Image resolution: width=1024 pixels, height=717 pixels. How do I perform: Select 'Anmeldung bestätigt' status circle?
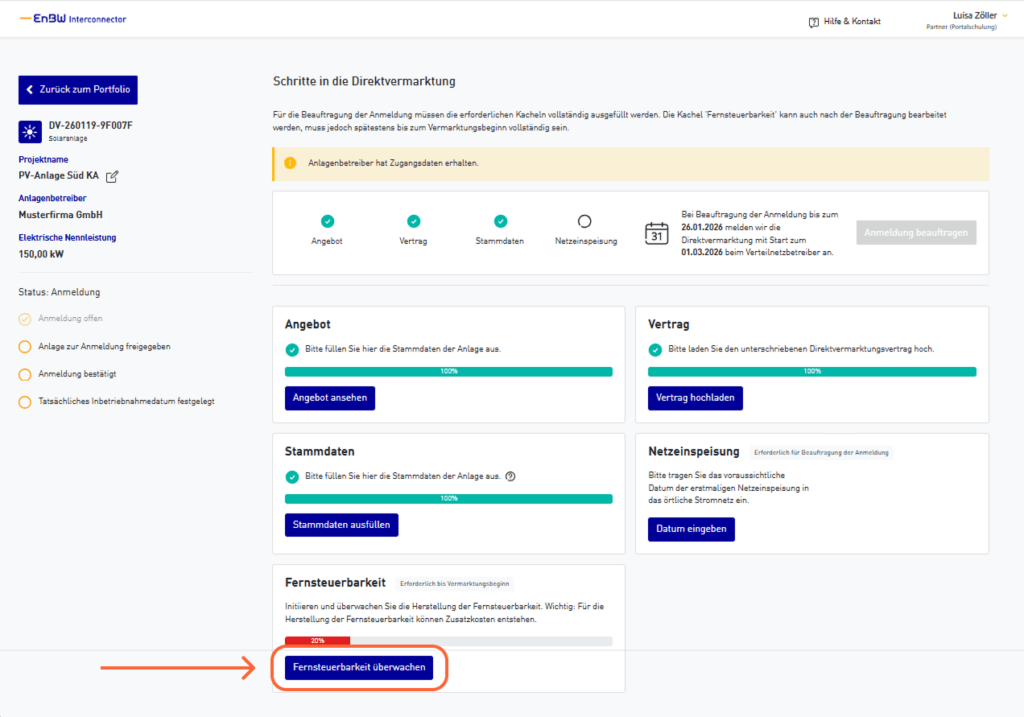pos(25,374)
